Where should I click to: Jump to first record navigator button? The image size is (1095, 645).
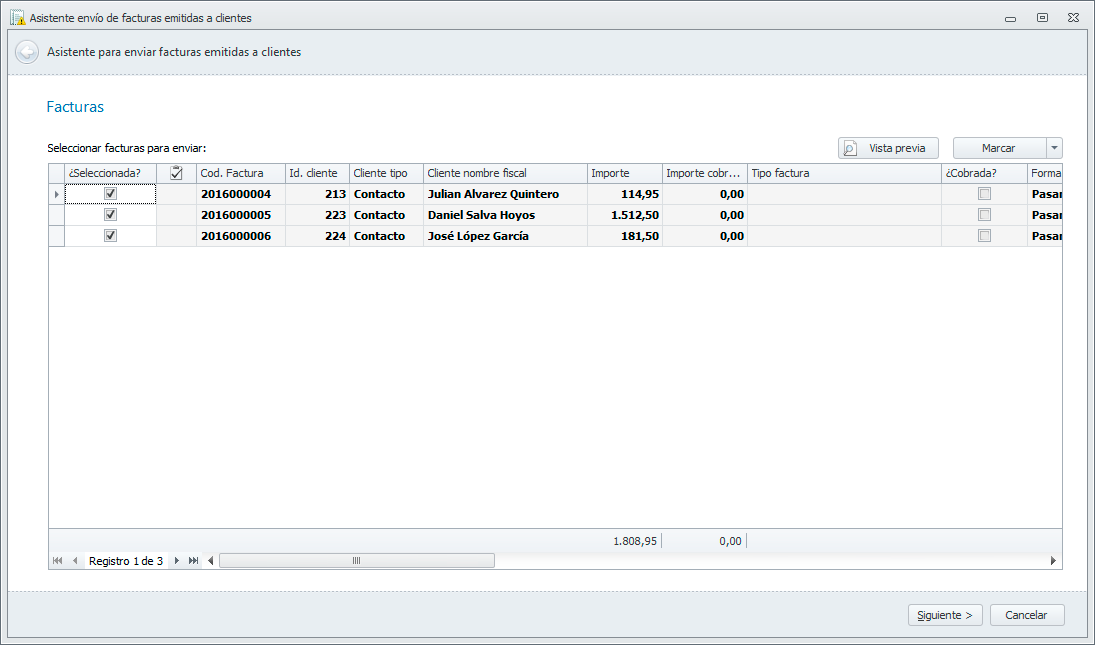click(57, 561)
